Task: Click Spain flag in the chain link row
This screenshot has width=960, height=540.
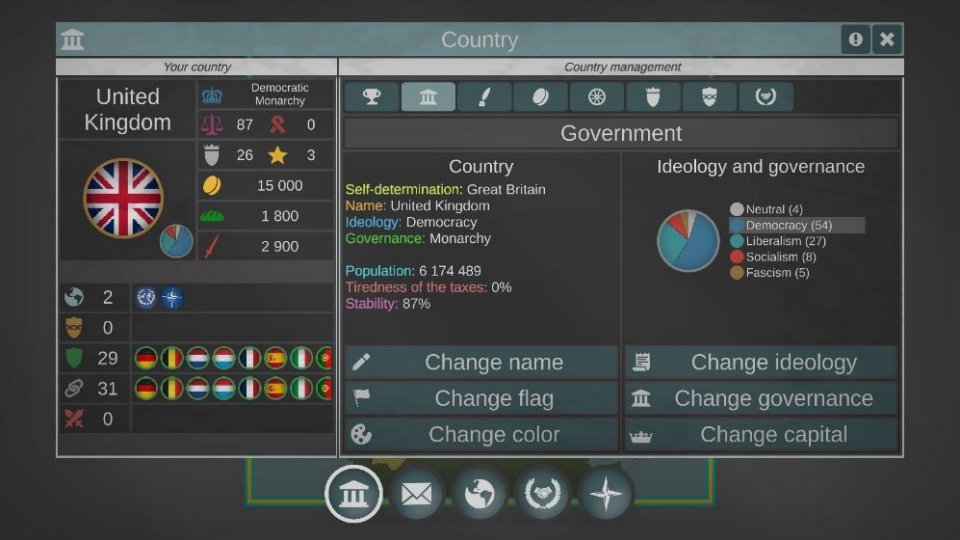Action: (x=276, y=389)
